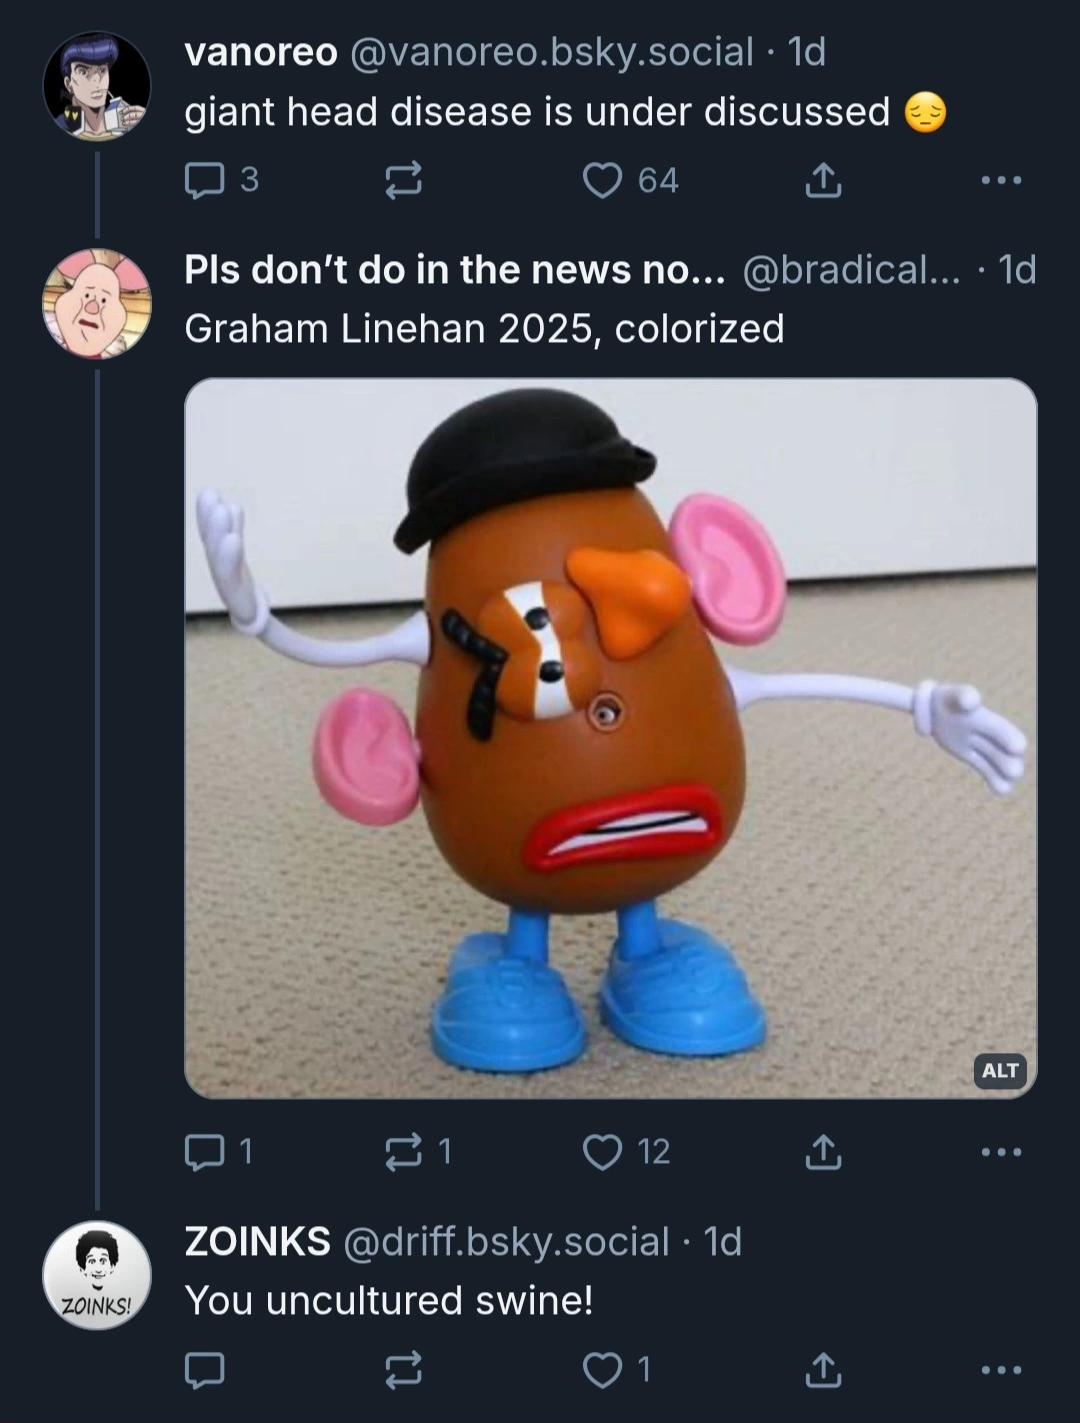Open the Mr. Potato Head image
The image size is (1080, 1423).
point(610,737)
